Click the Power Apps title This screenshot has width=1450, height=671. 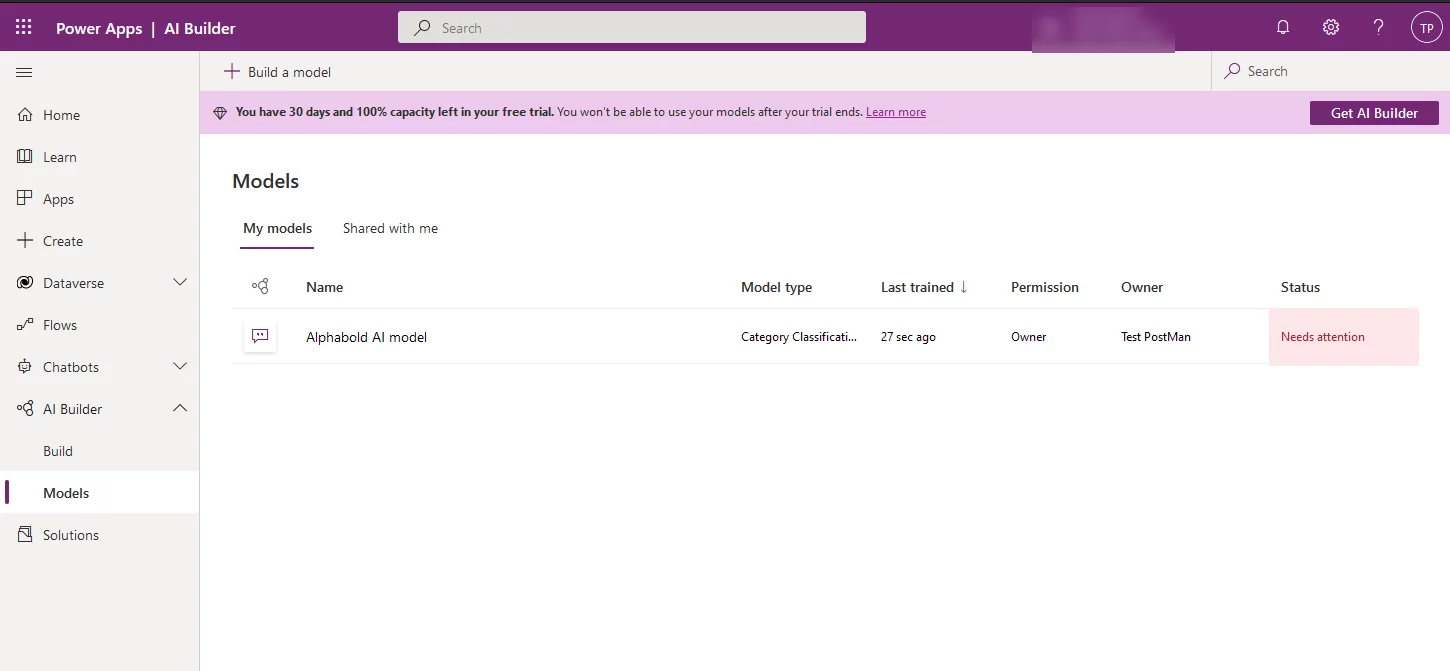click(x=99, y=28)
